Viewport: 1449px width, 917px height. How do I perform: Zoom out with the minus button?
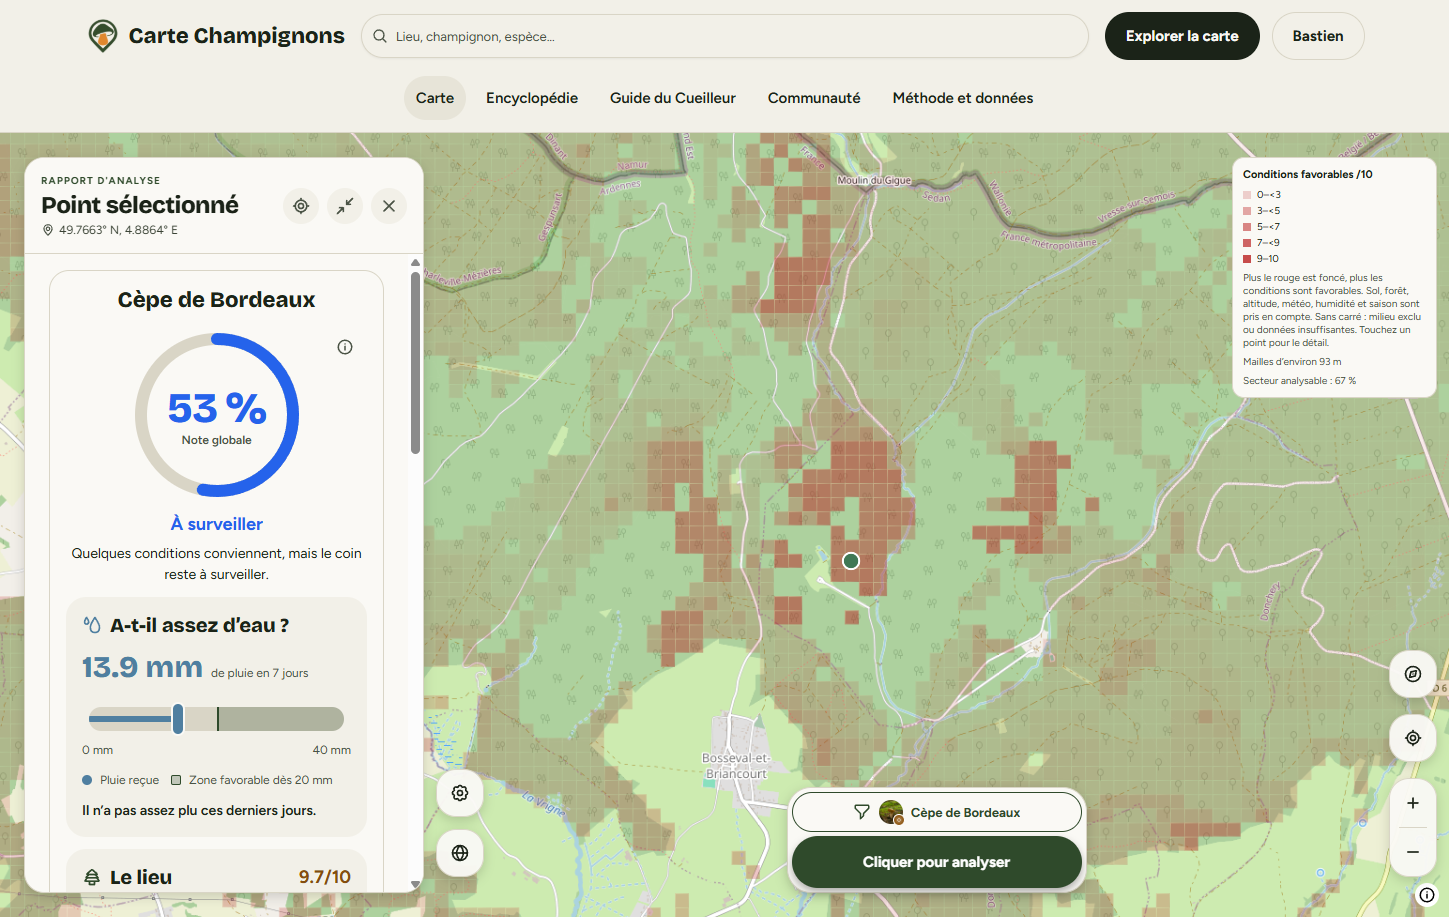tap(1413, 852)
